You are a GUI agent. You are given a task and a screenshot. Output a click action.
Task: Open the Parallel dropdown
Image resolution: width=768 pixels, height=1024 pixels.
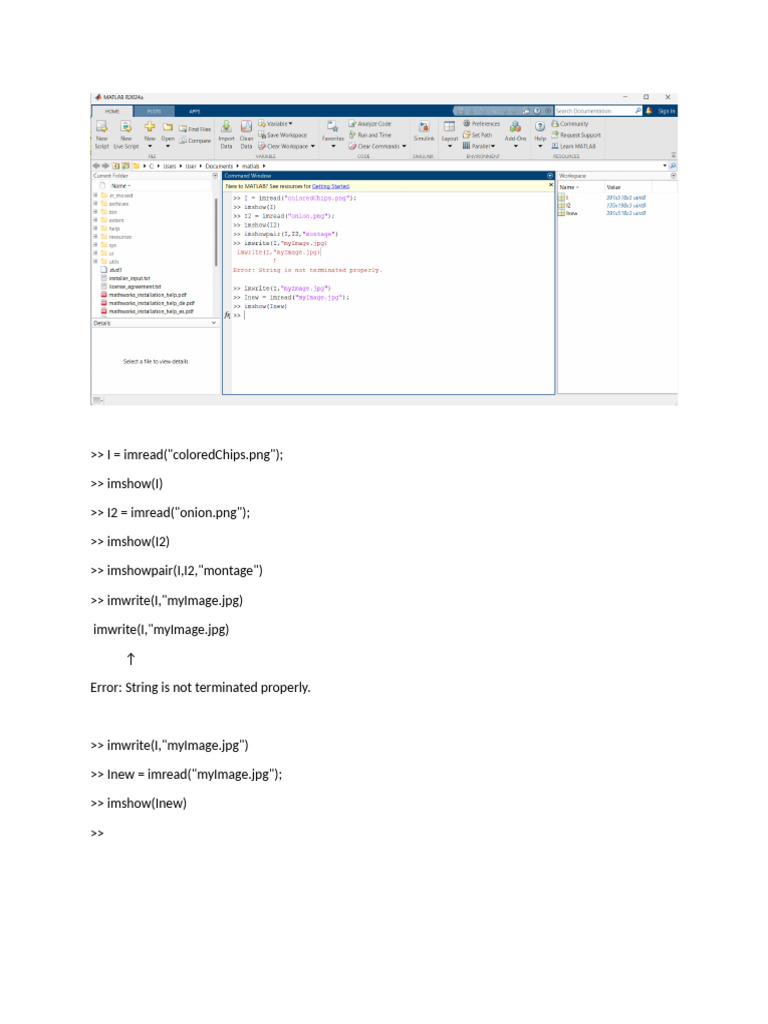[479, 146]
